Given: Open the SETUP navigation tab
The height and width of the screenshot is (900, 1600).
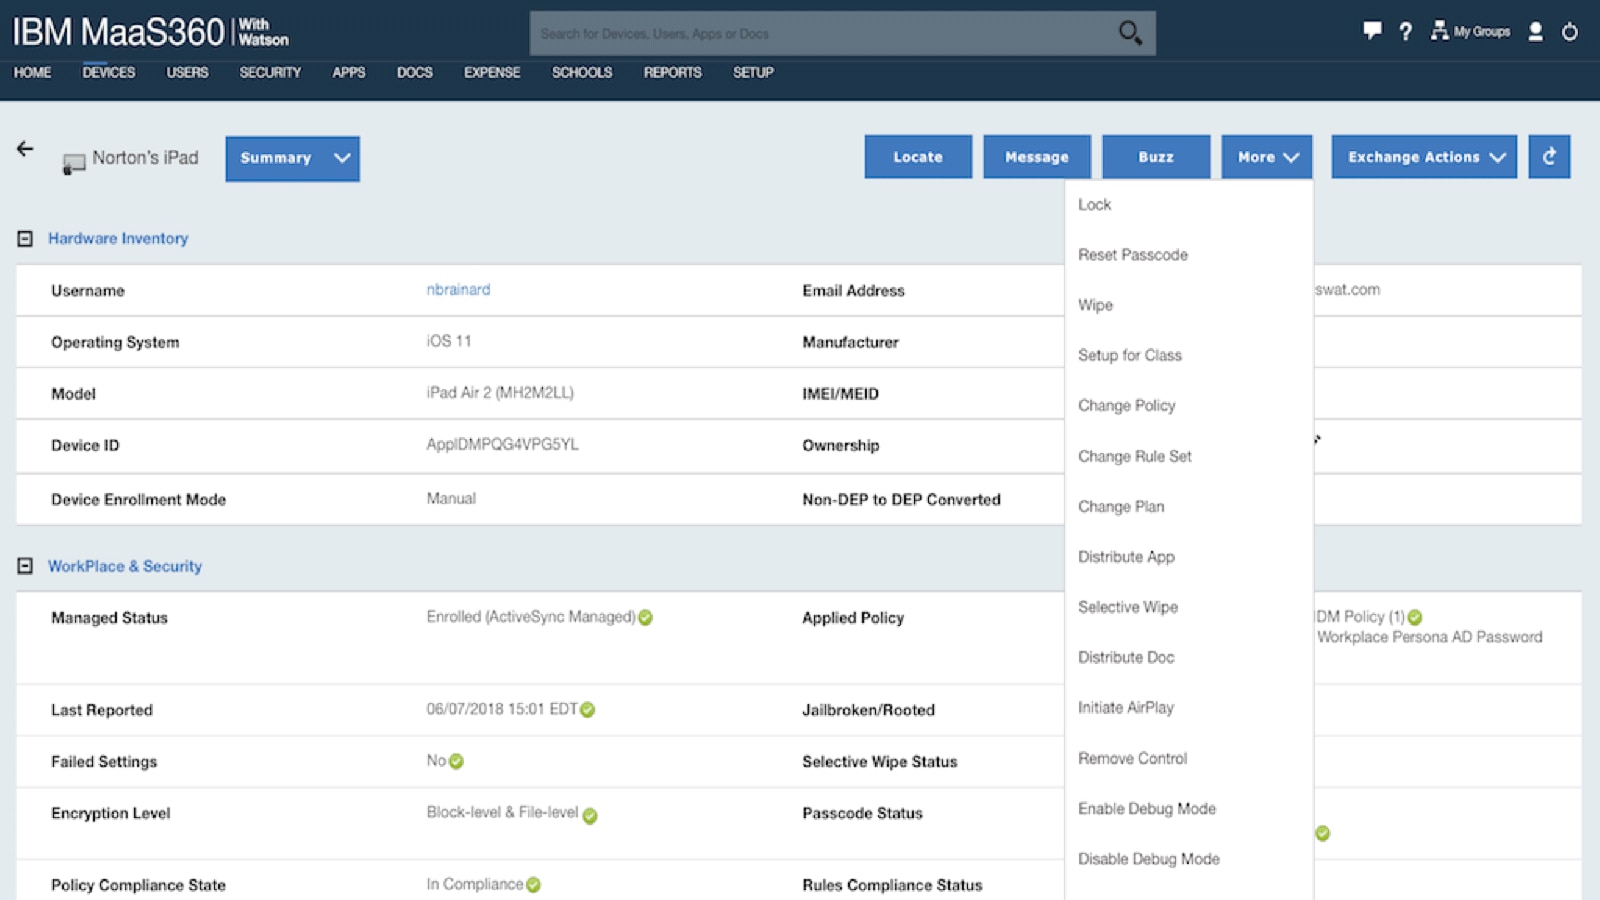Looking at the screenshot, I should [753, 72].
